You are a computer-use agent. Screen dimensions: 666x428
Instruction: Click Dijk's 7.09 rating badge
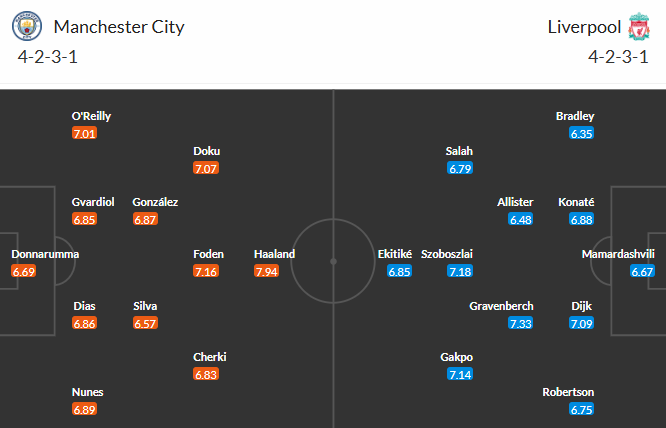582,323
